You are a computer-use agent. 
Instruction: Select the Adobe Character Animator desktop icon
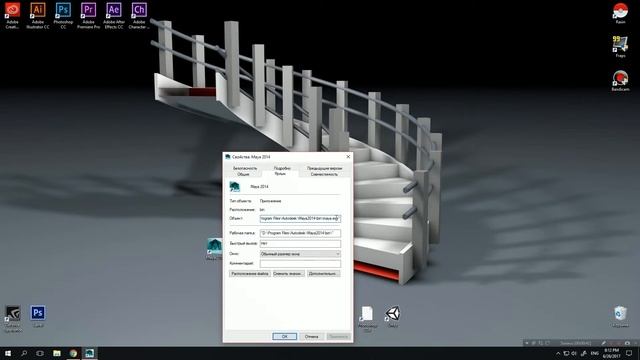[x=139, y=16]
